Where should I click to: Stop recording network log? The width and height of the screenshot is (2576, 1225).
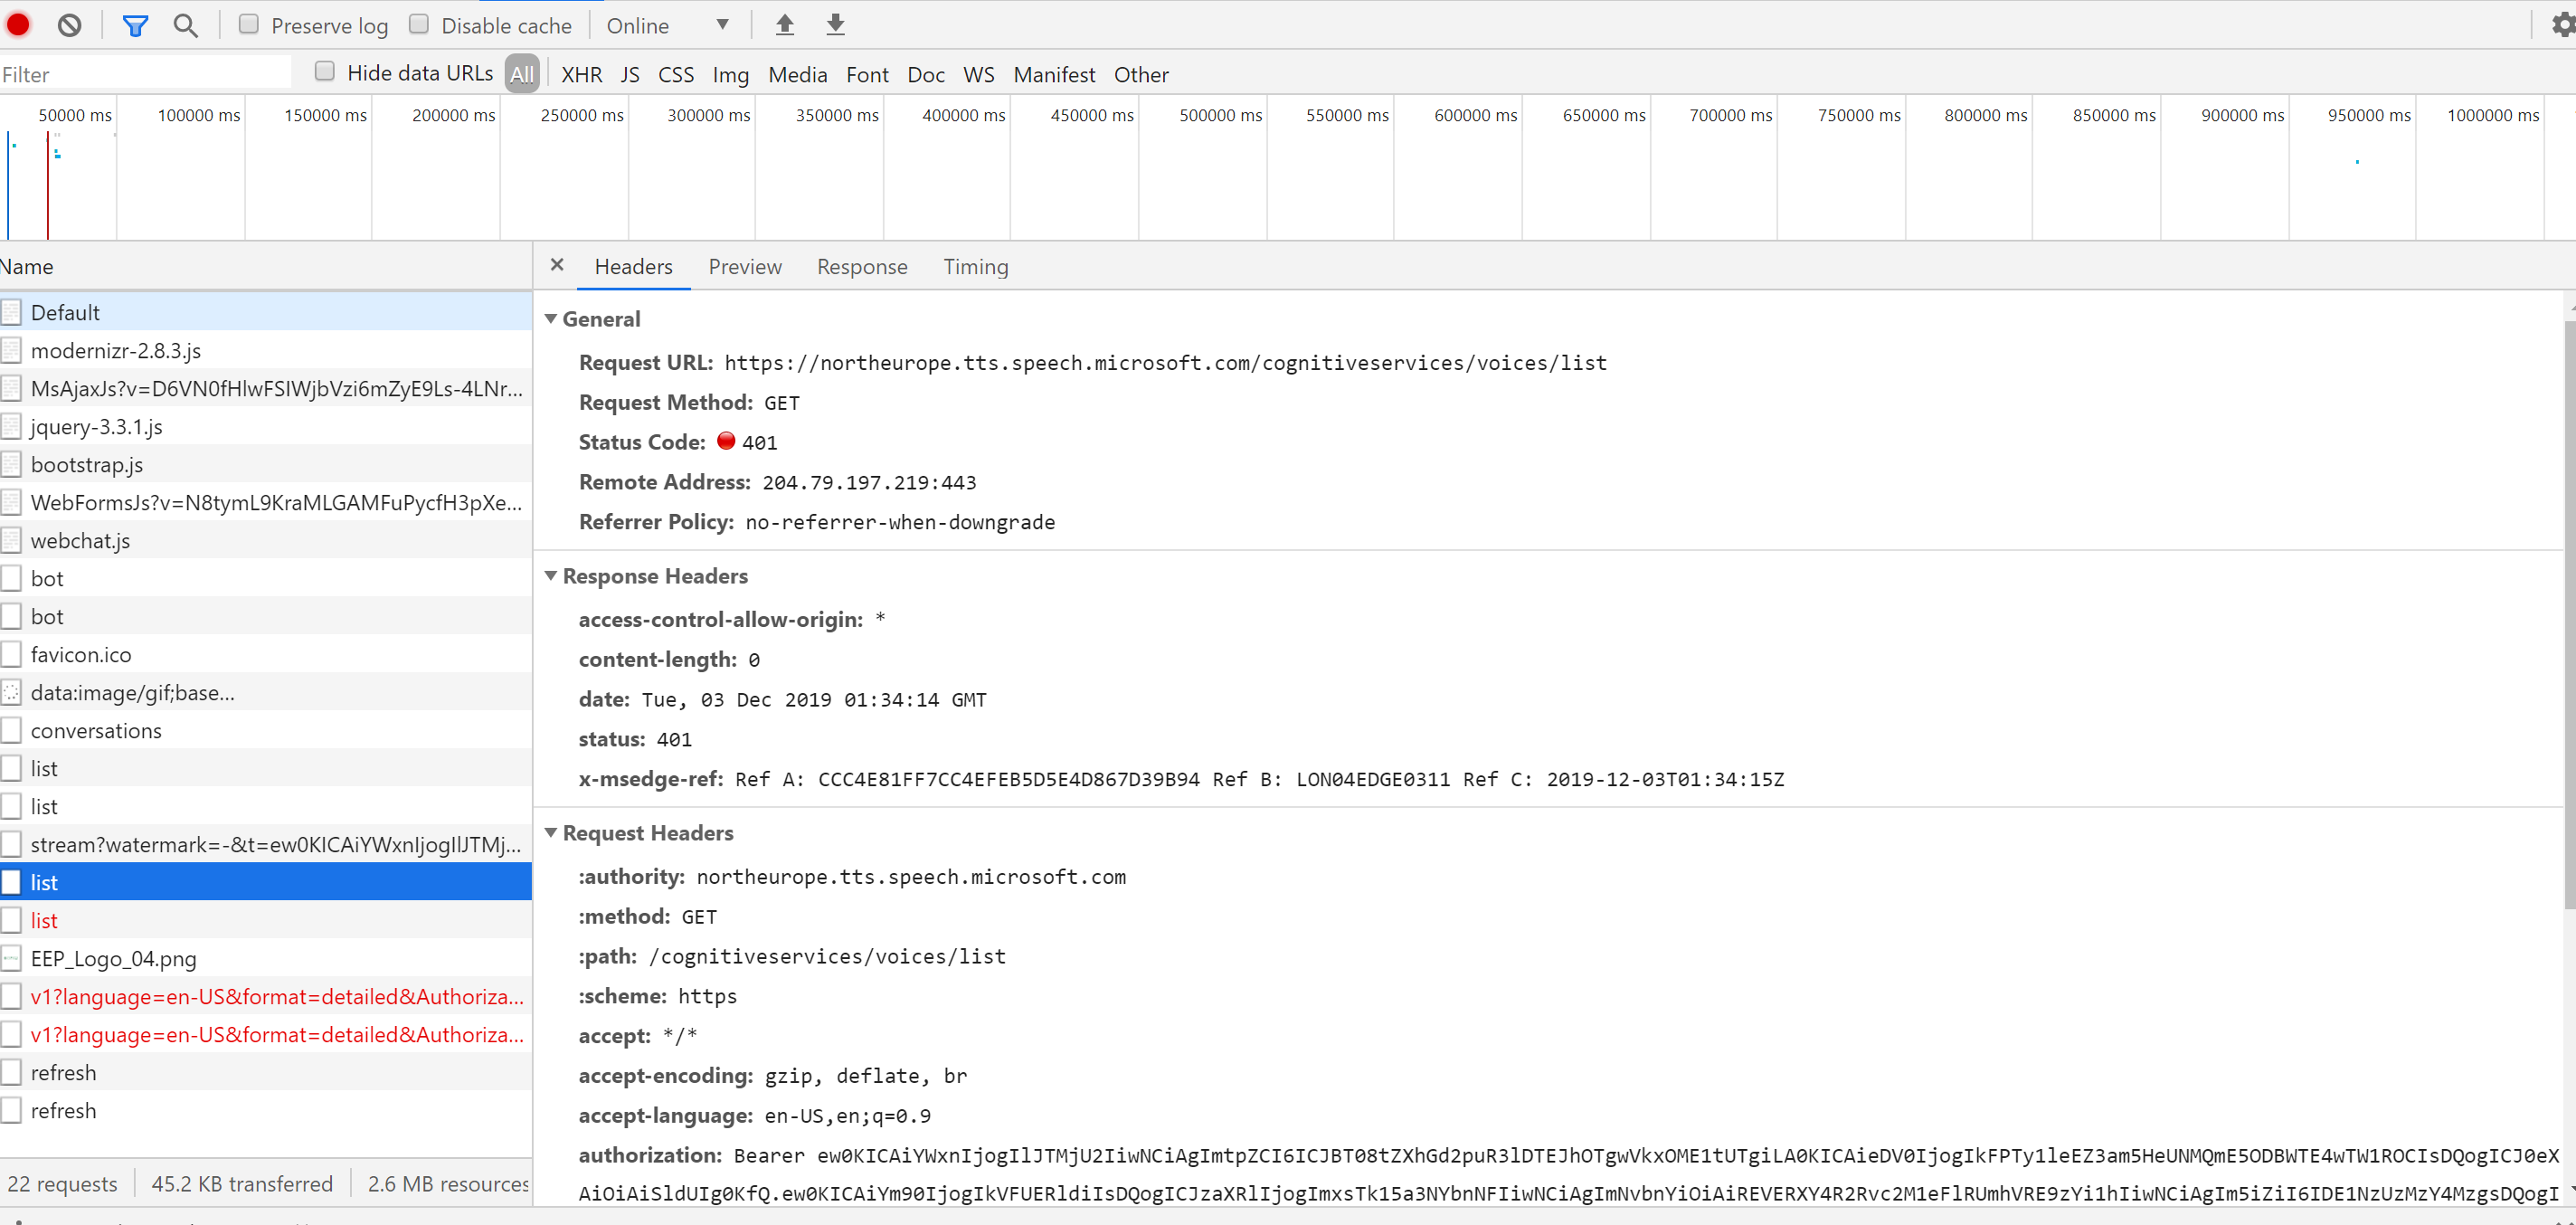pyautogui.click(x=18, y=24)
